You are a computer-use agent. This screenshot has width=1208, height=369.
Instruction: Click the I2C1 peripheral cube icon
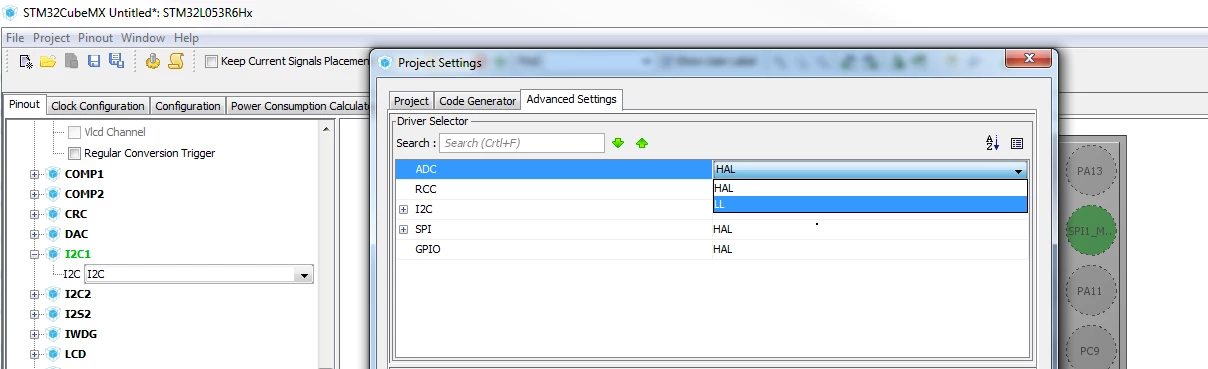click(53, 254)
